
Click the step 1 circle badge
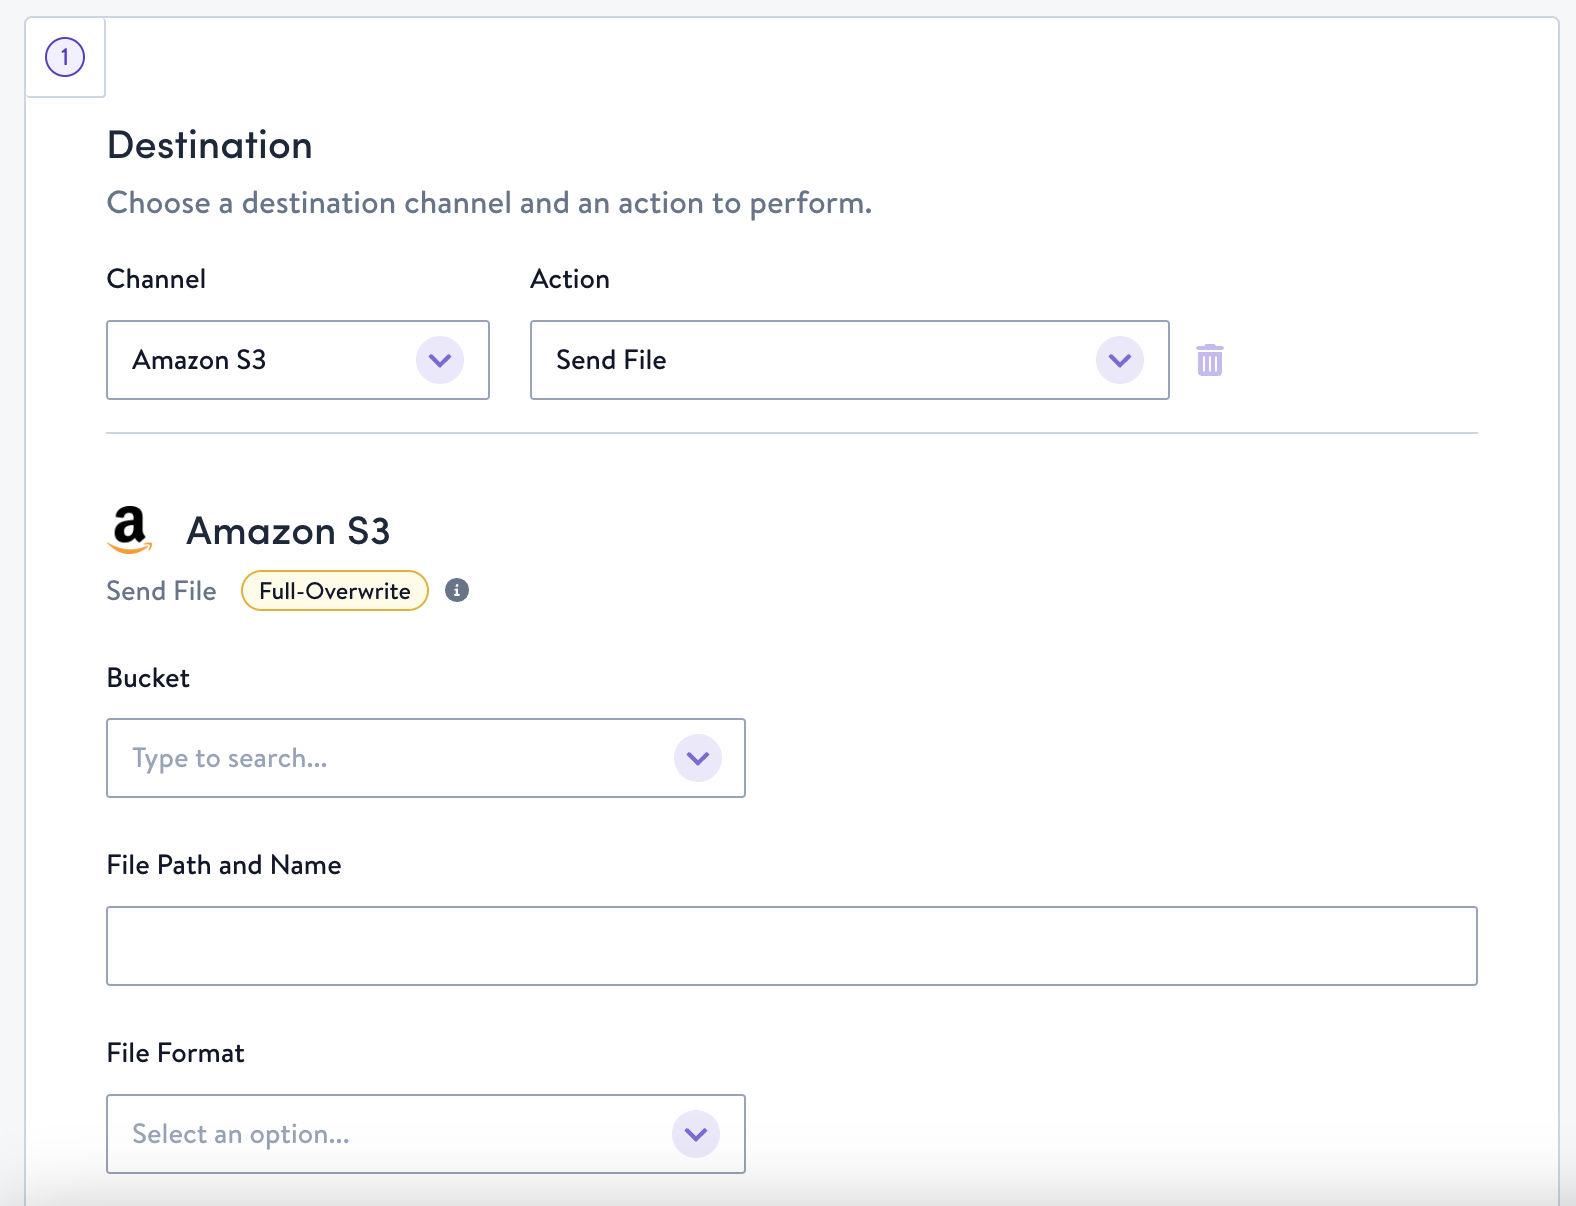pos(65,57)
